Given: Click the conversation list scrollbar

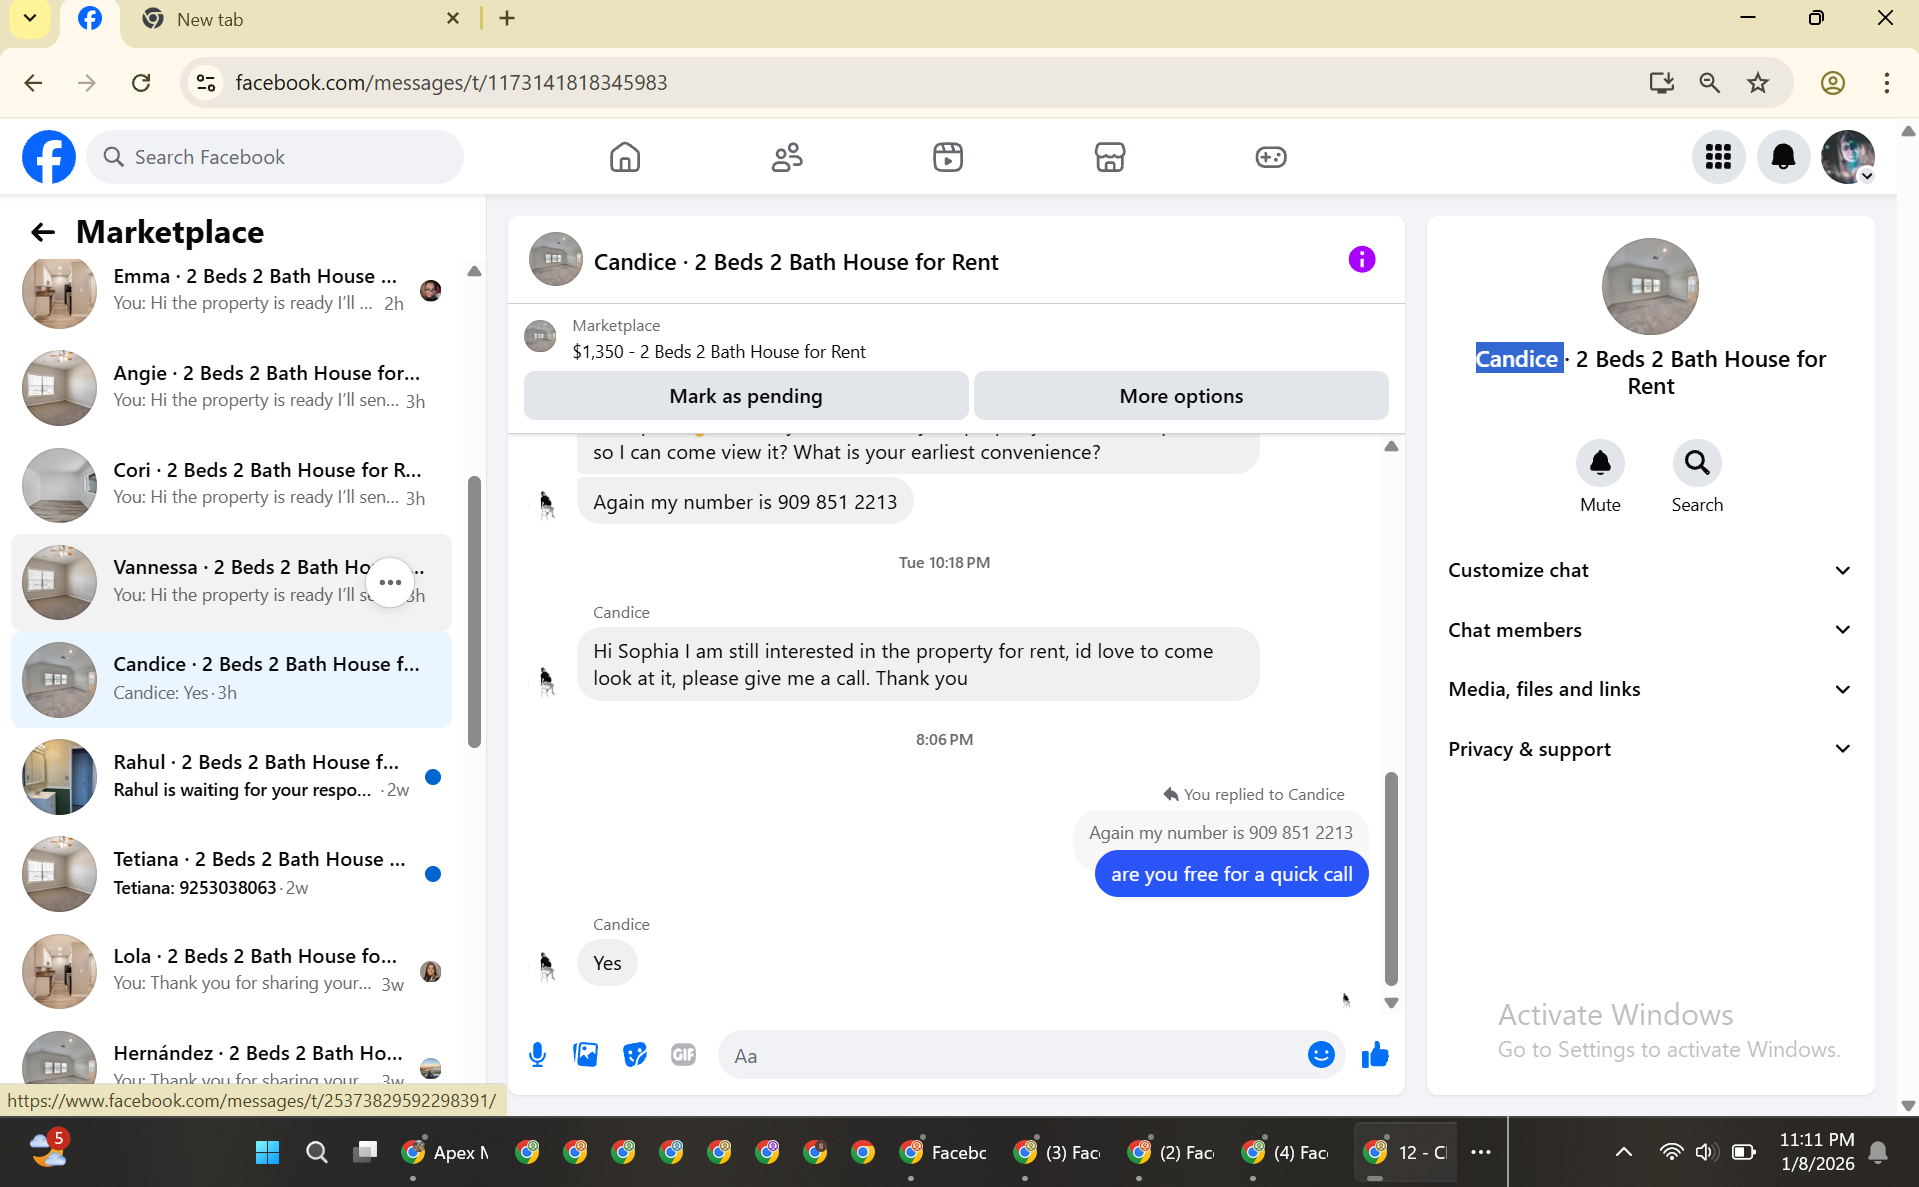Looking at the screenshot, I should pos(474,612).
